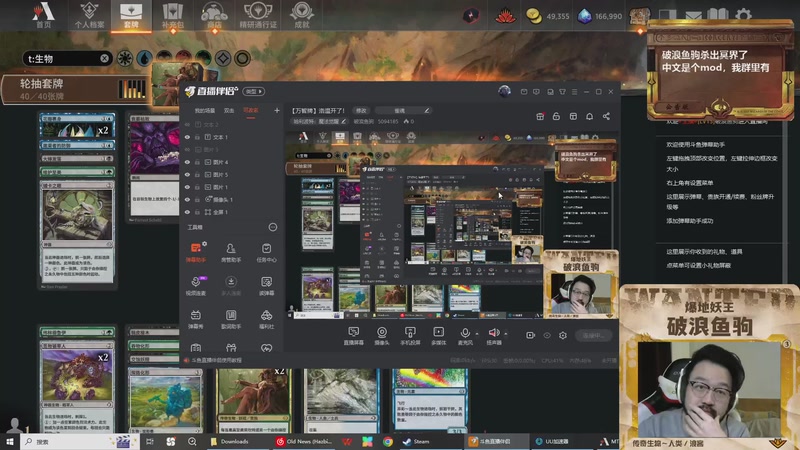The image size is (800, 450).
Task: Open the 读弹幕 read-danmaku tool
Action: pos(266,286)
